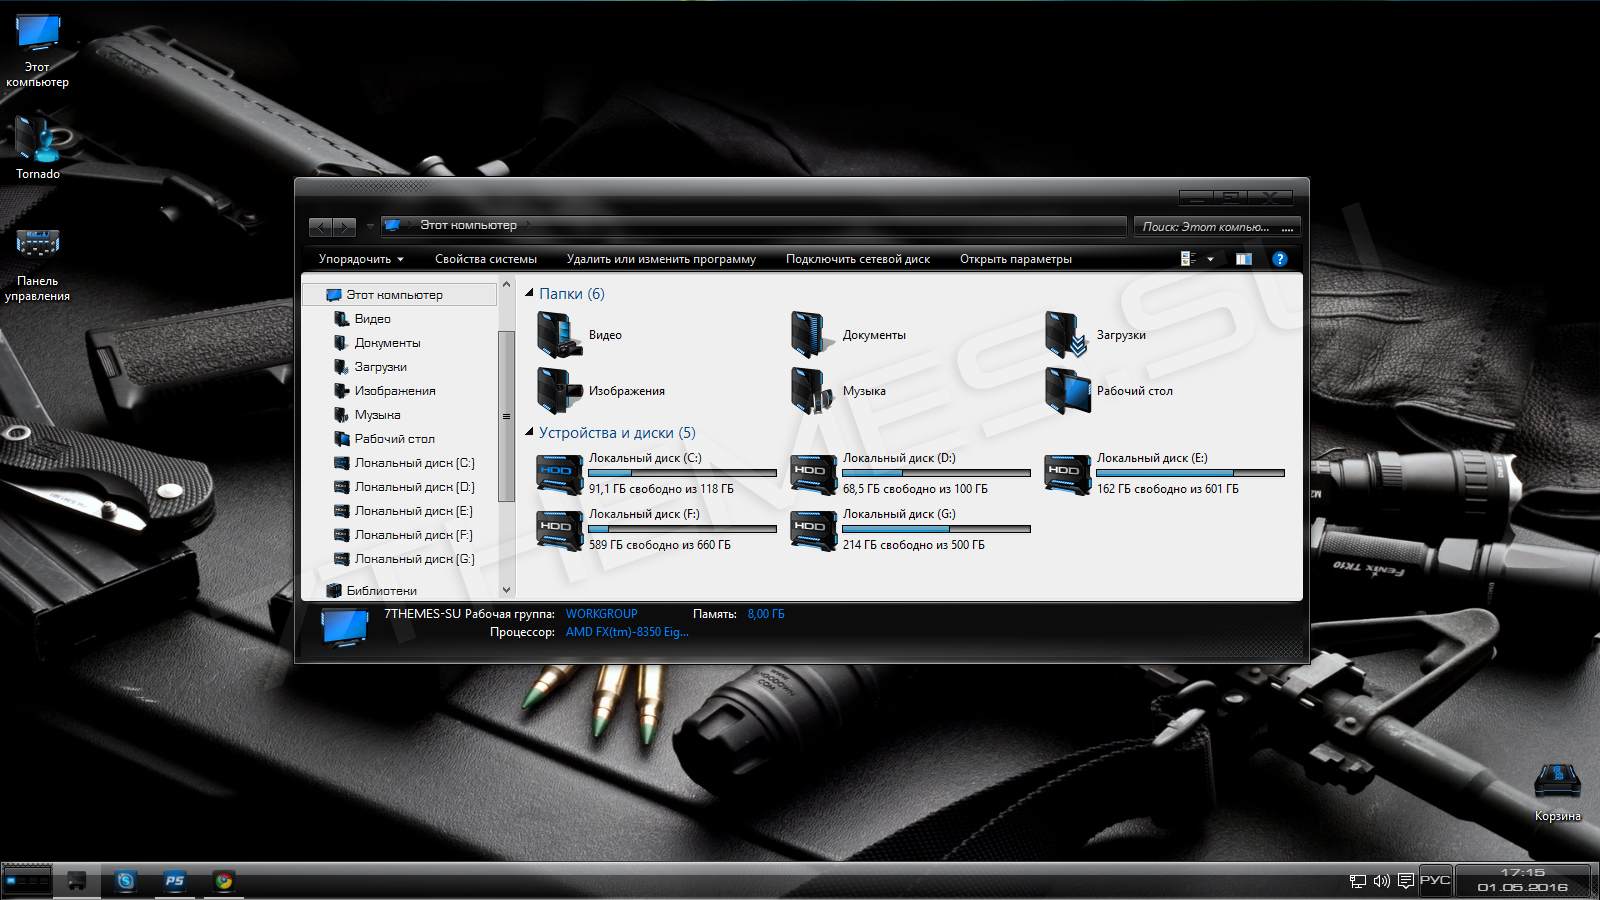
Task: Click the Explorer icon on the taskbar
Action: pyautogui.click(x=77, y=881)
